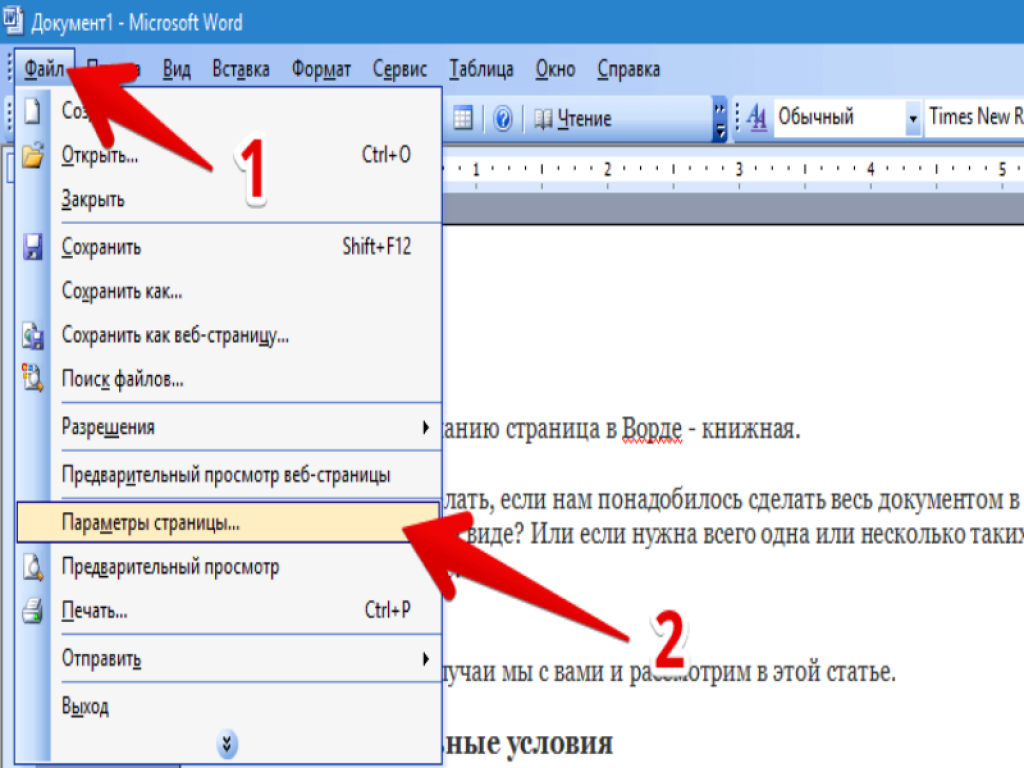Expand the Отправить submenu

tap(229, 658)
